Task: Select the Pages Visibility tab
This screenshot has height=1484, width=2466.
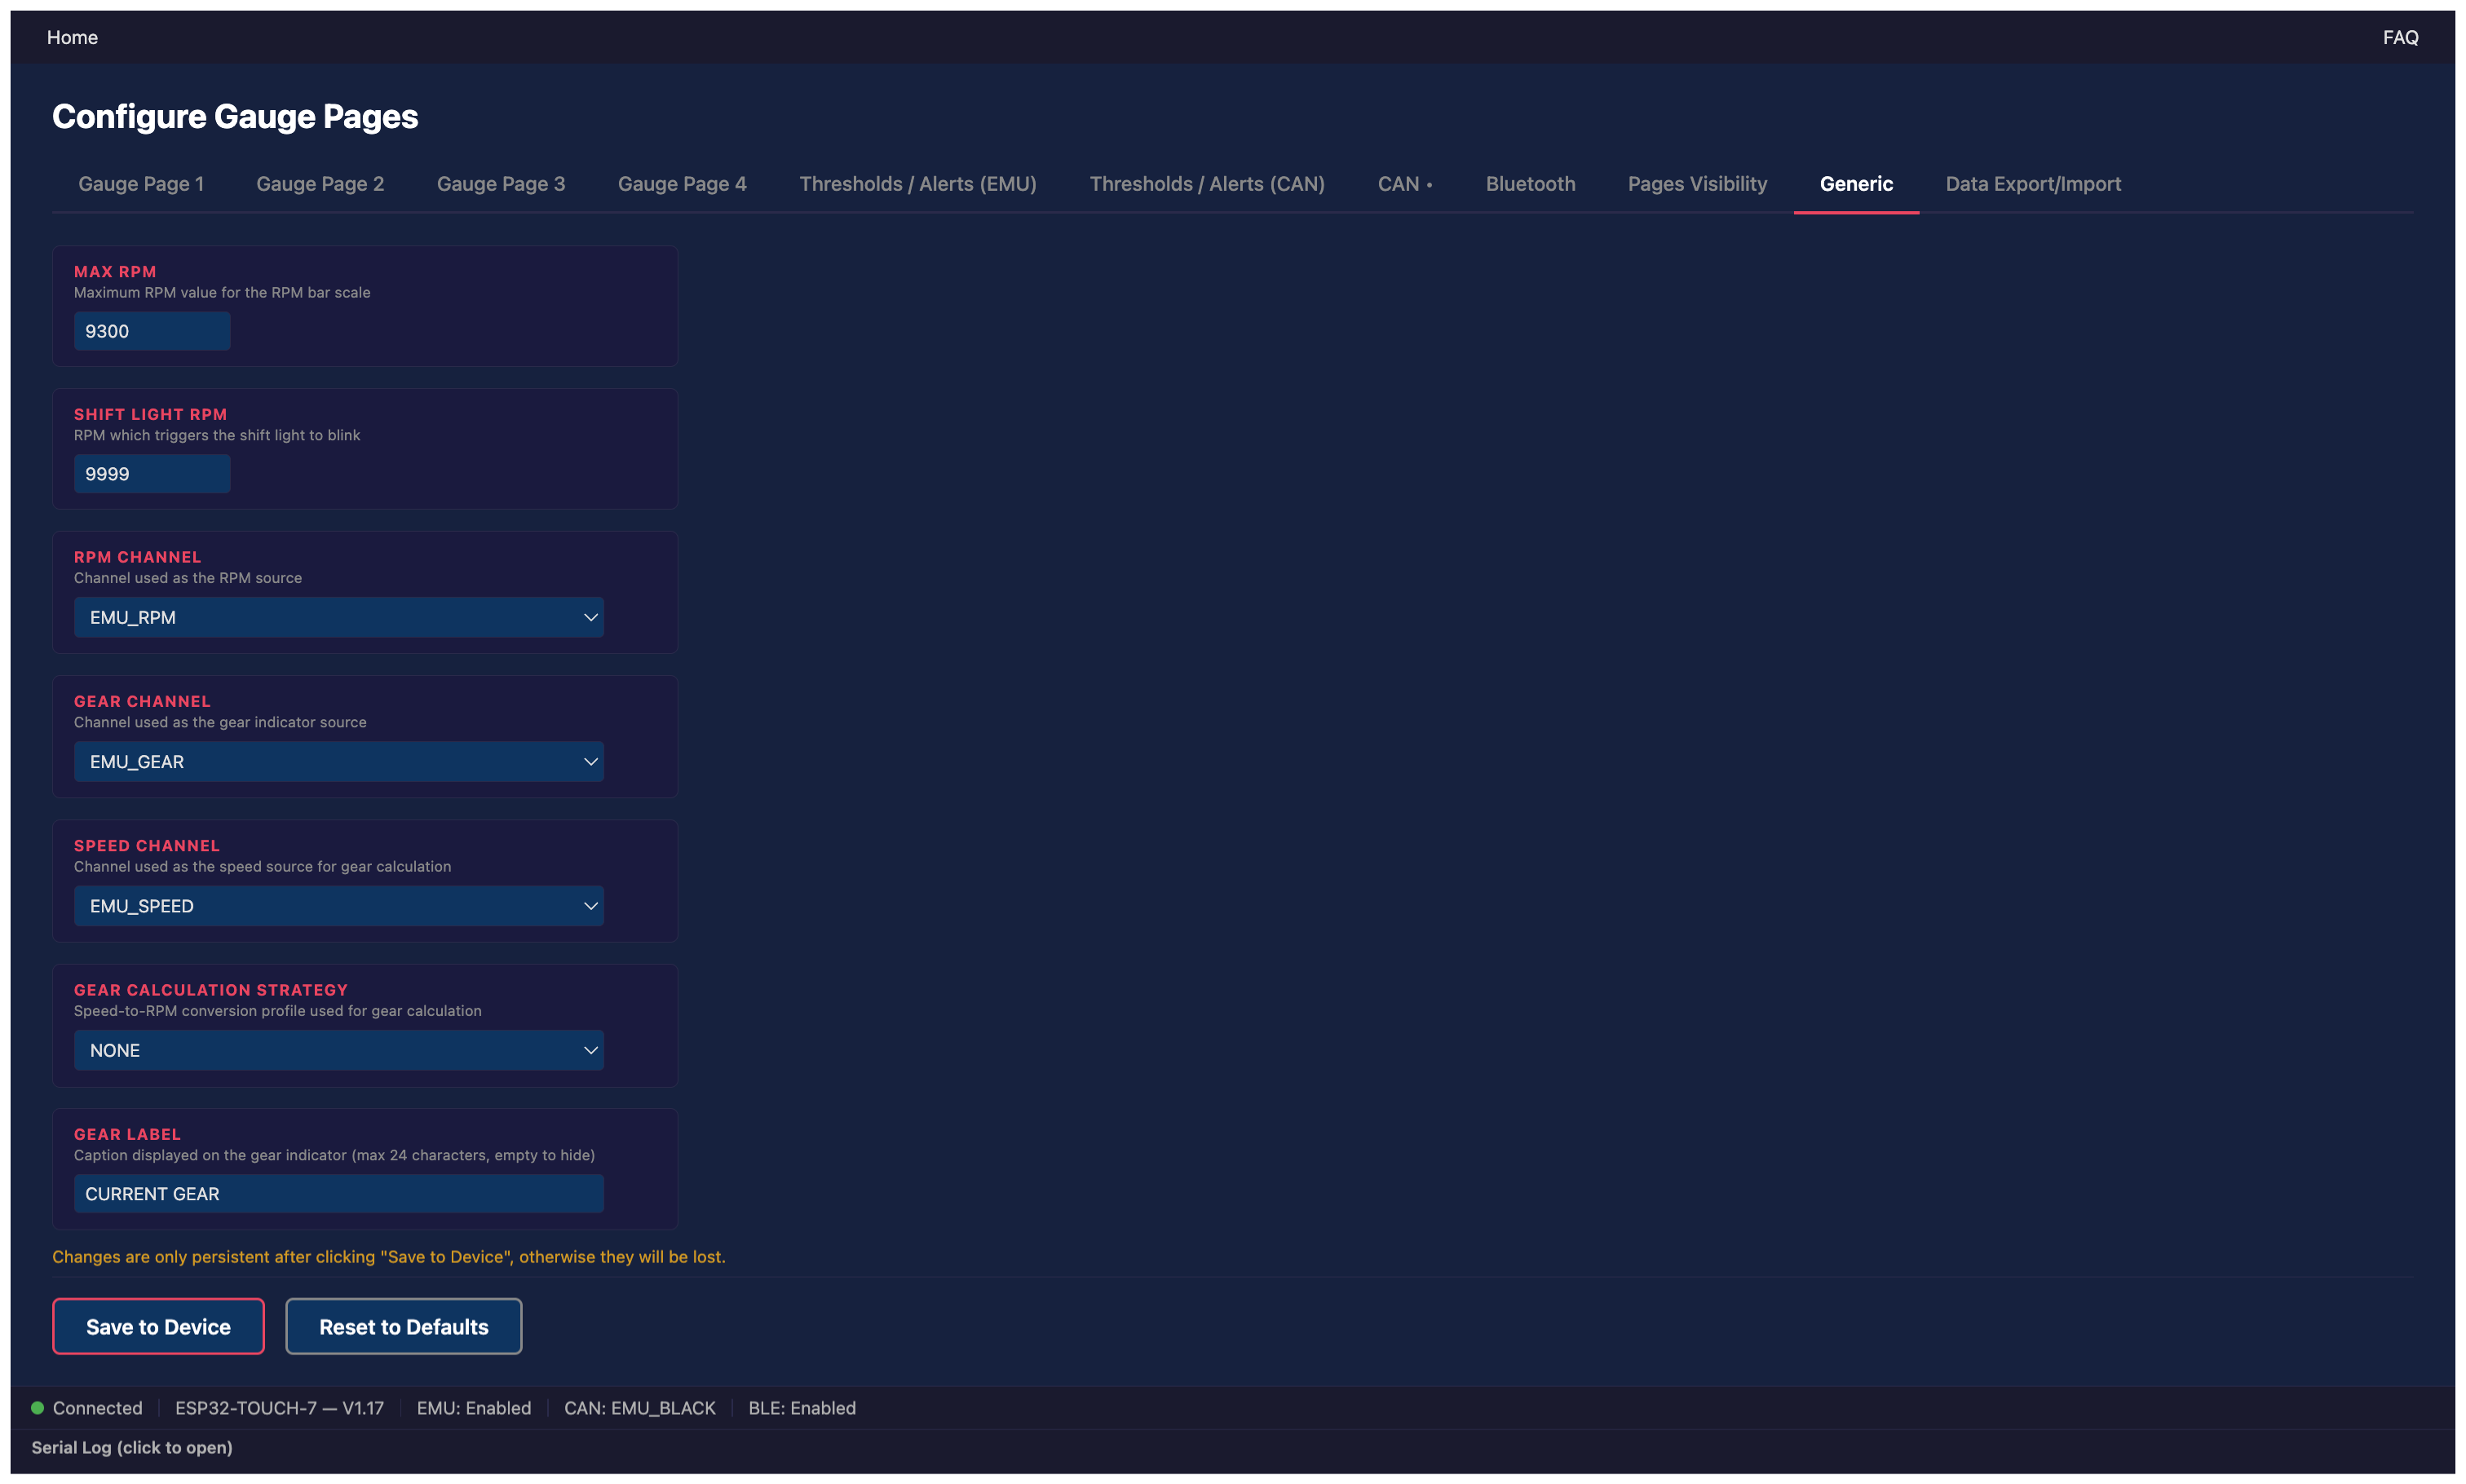Action: [x=1697, y=184]
